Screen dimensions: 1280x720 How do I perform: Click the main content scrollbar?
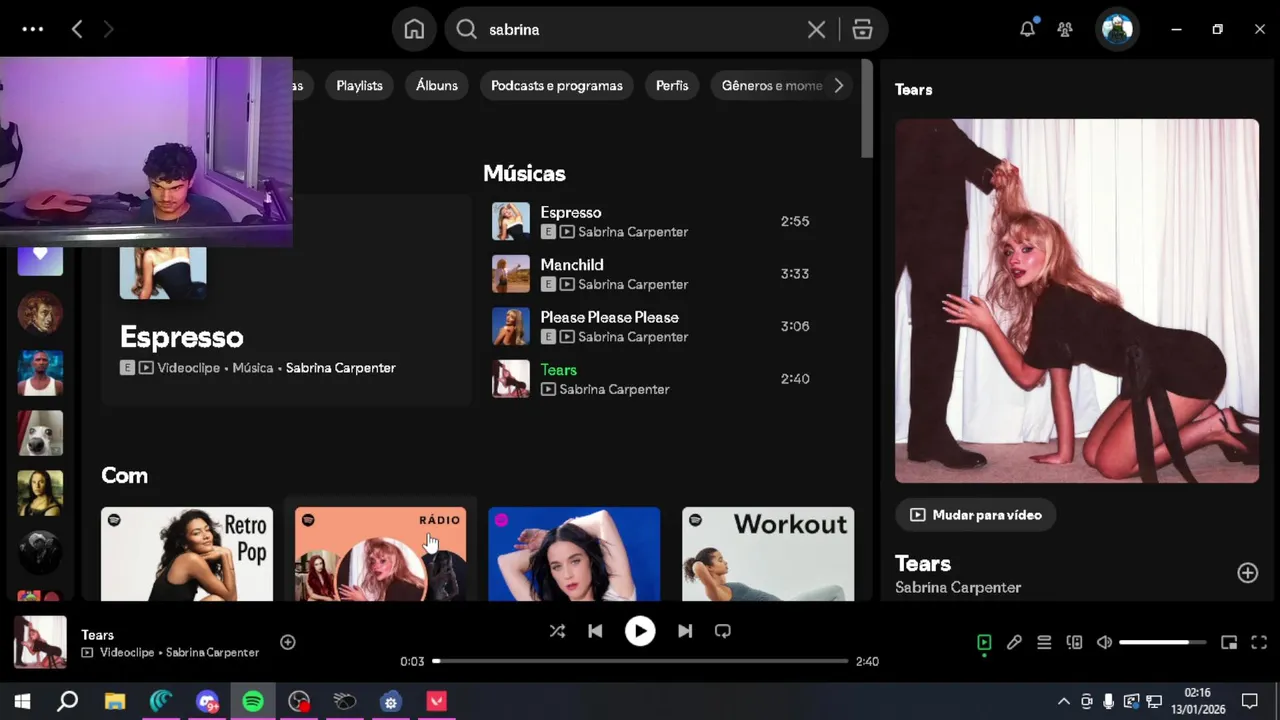pyautogui.click(x=866, y=110)
